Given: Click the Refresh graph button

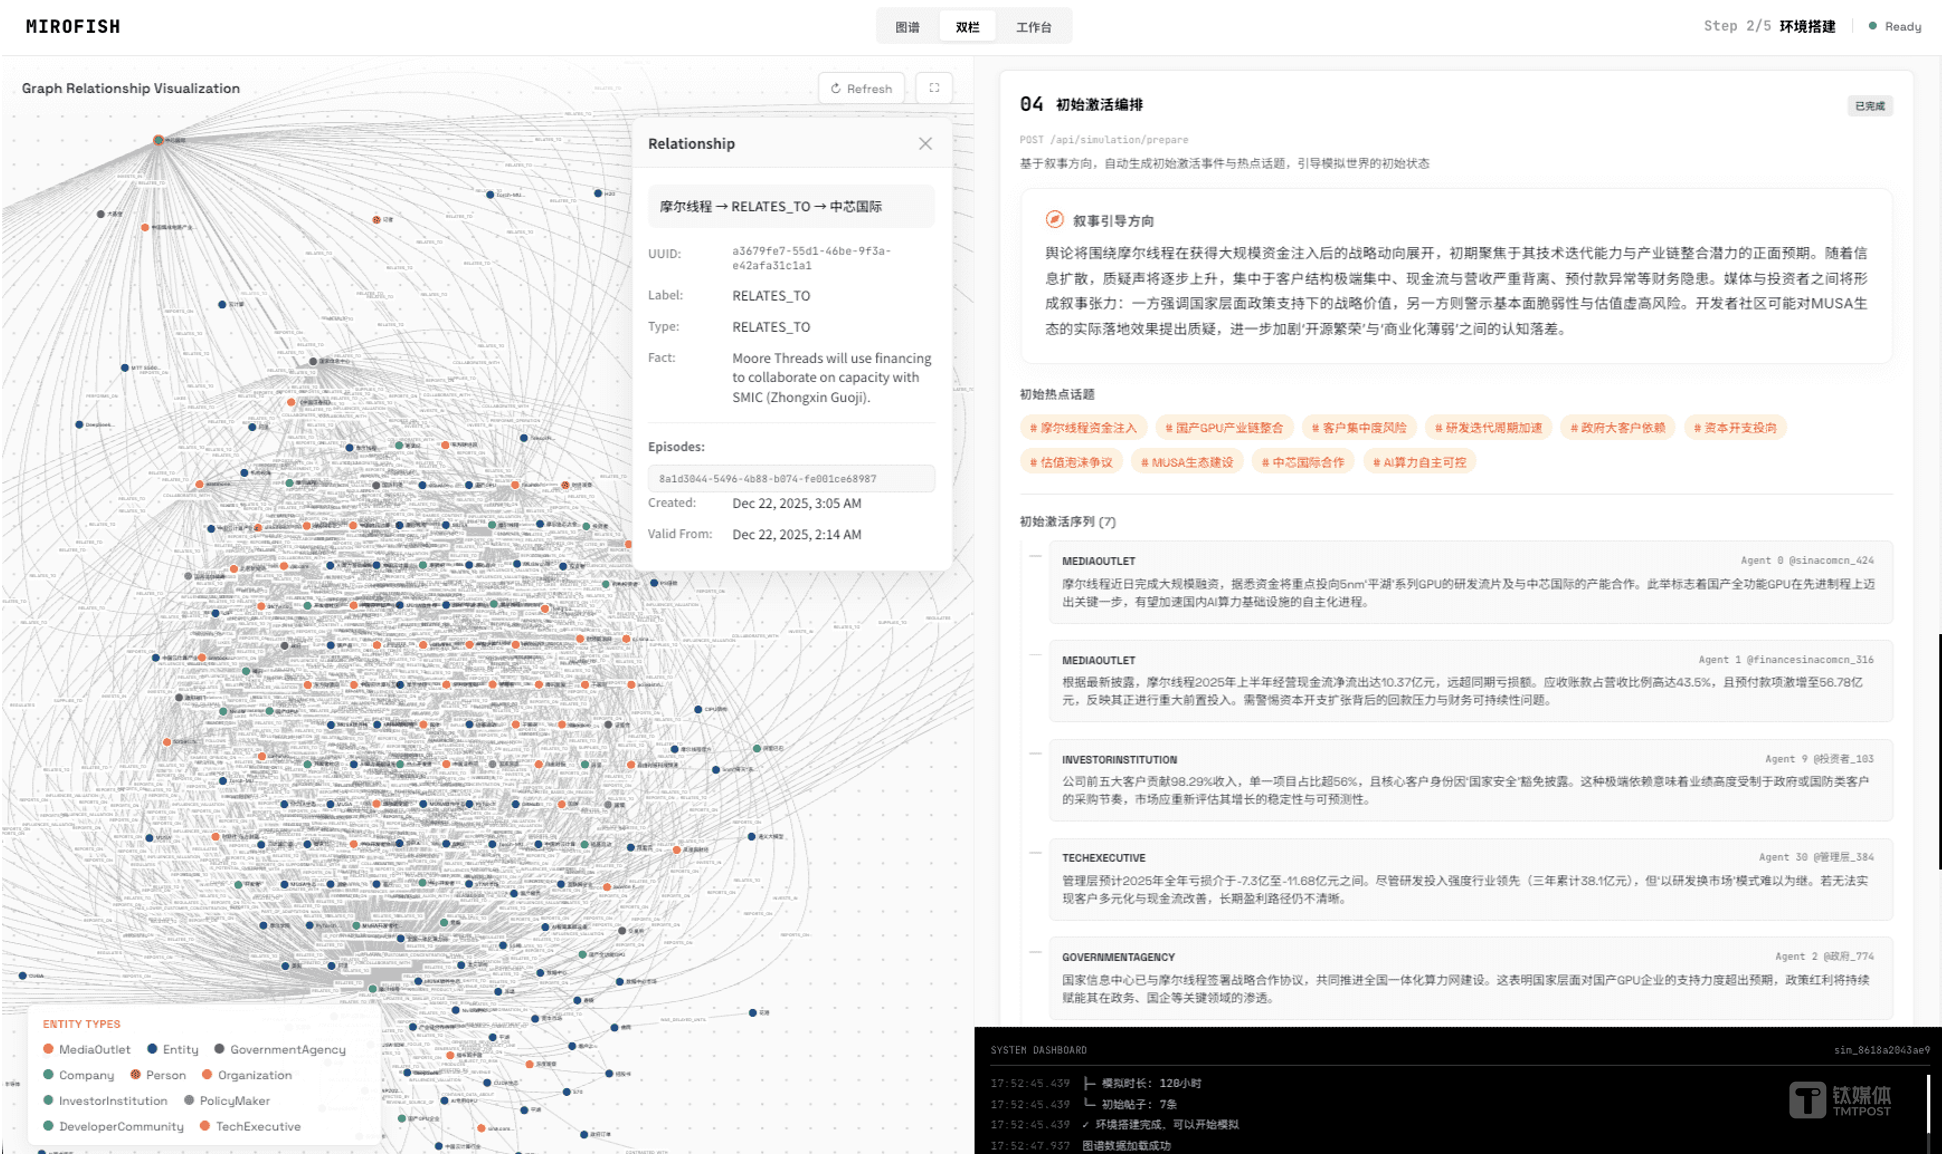Looking at the screenshot, I should 861,88.
